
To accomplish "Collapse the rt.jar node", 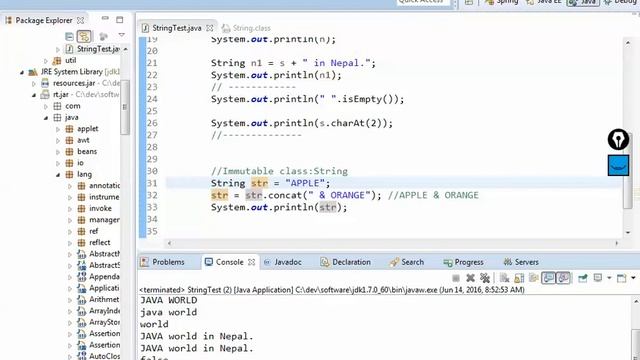I will pyautogui.click(x=34, y=95).
